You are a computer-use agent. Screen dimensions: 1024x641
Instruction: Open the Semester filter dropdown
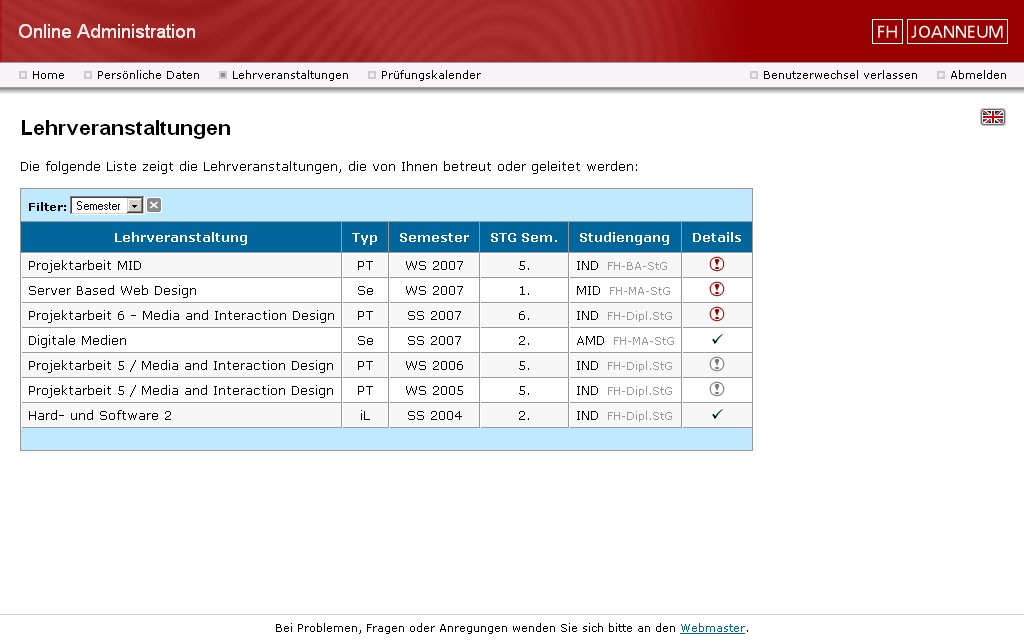[x=106, y=206]
